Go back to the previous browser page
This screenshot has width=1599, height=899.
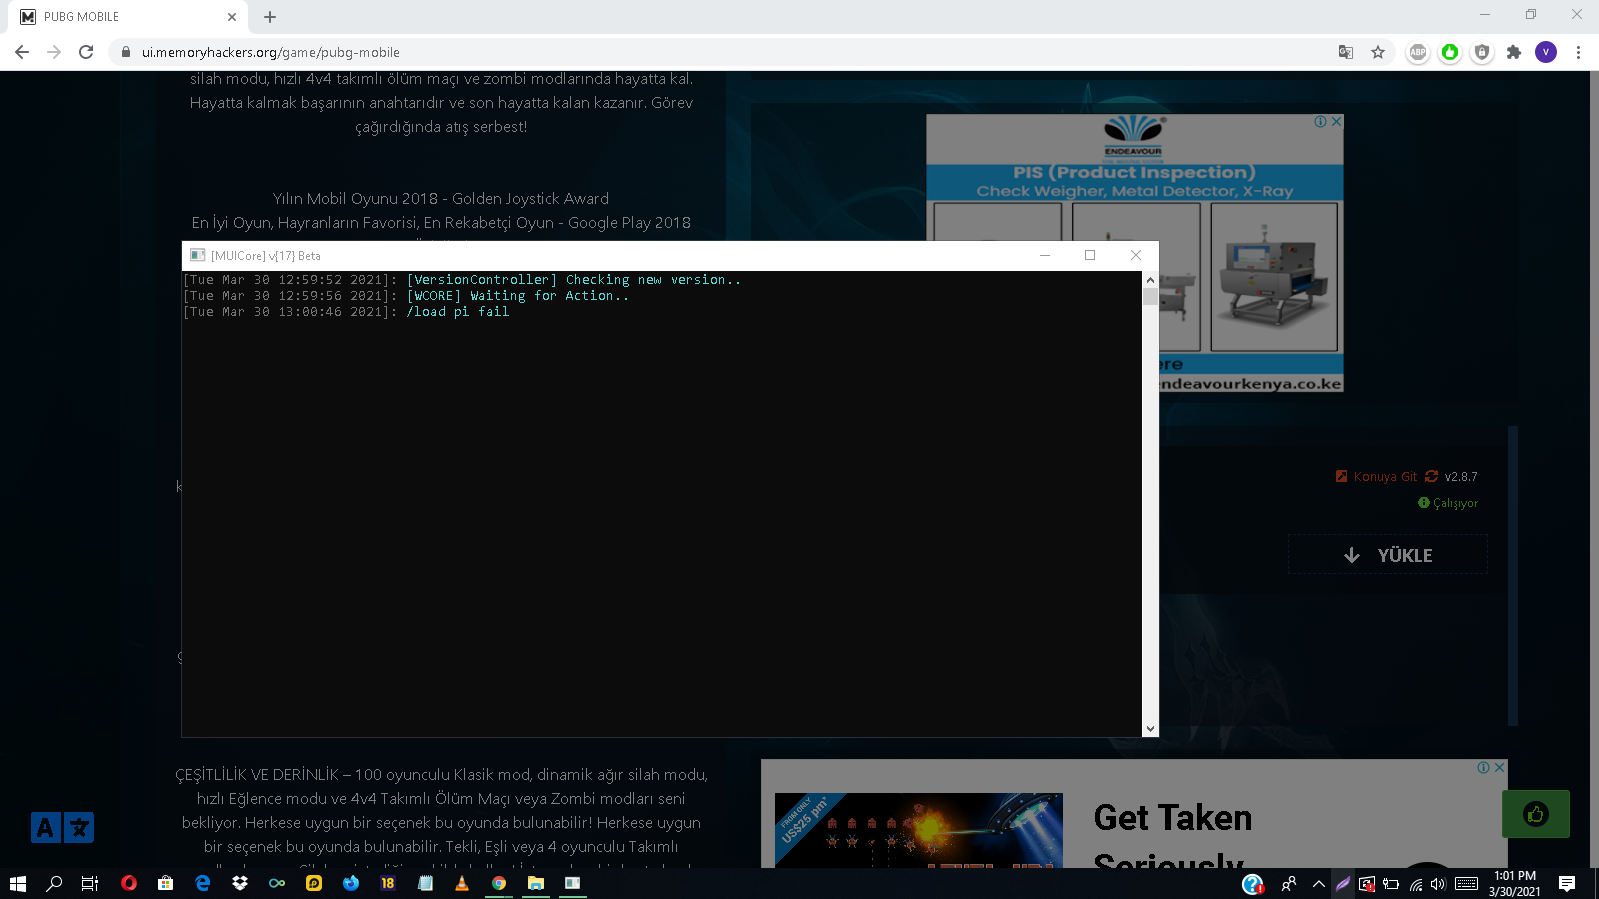(22, 52)
